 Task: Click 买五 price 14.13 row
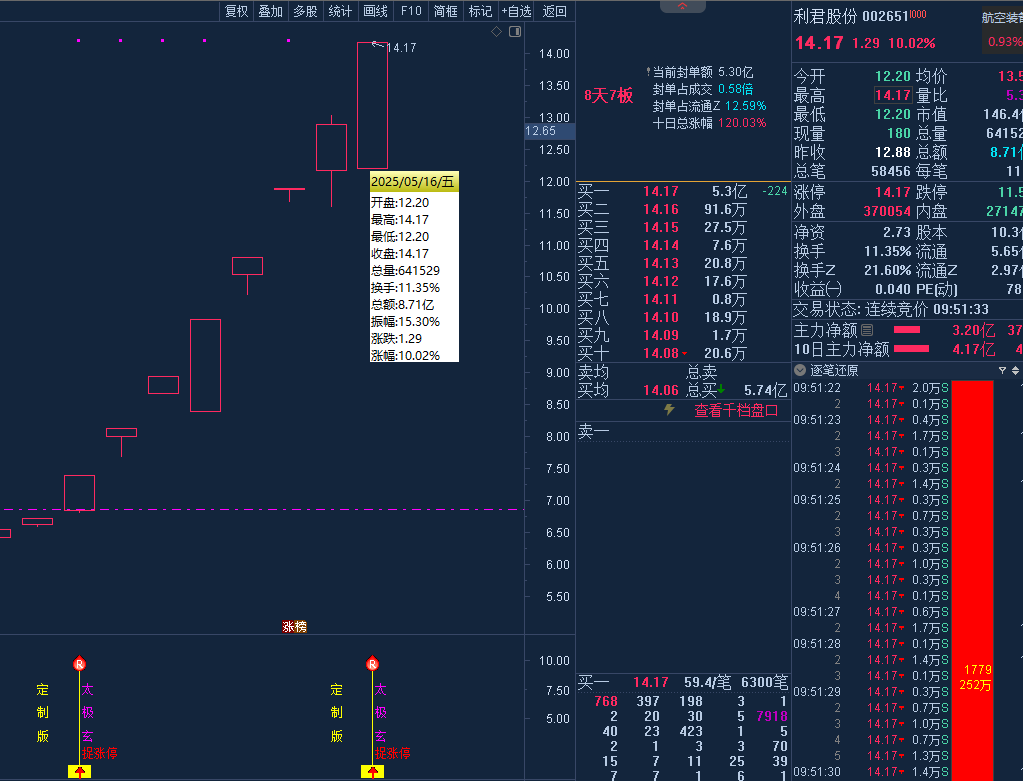[683, 264]
